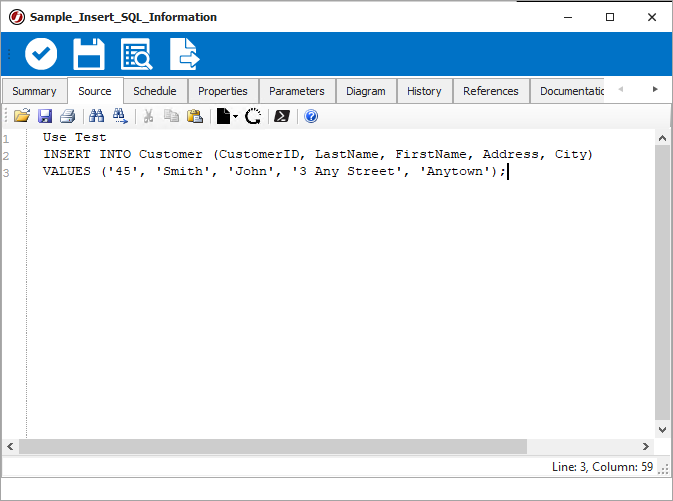Click the 'Line: 3, Column: 59' status text
Image resolution: width=673 pixels, height=501 pixels.
click(x=602, y=467)
